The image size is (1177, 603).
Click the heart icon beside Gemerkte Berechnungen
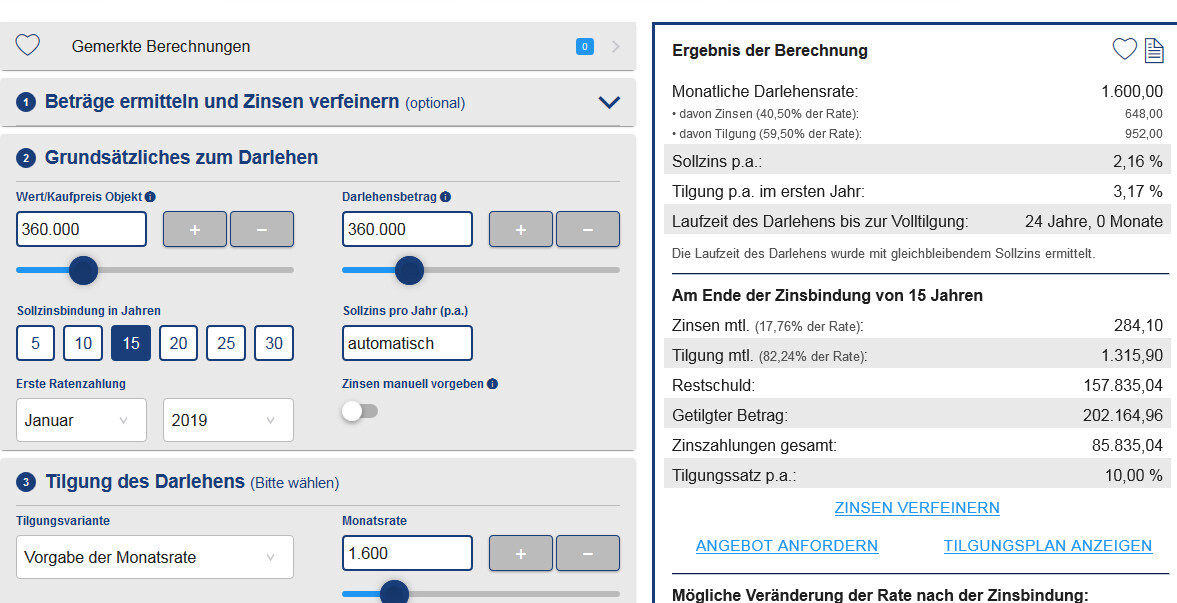[x=27, y=46]
